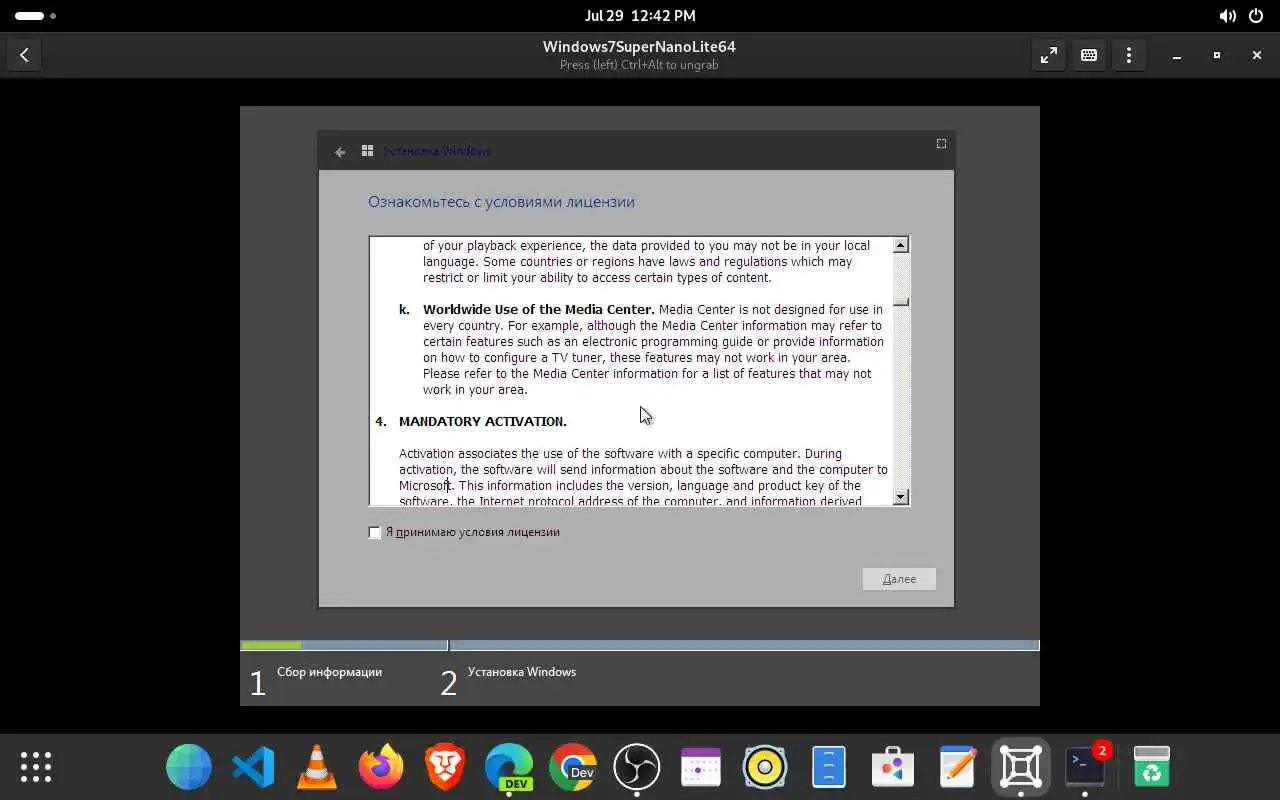
Task: Launch the yellow speaker music app
Action: point(765,767)
